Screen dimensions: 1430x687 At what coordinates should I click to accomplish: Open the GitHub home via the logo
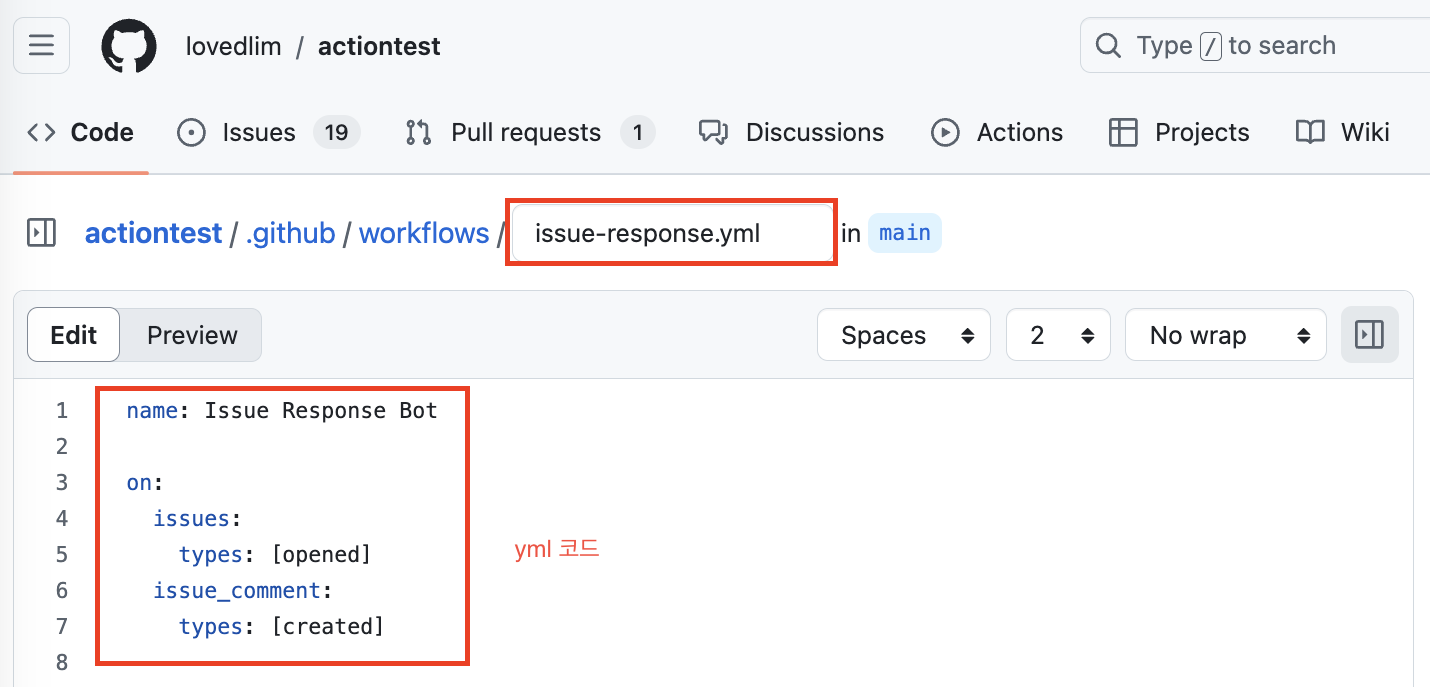129,45
